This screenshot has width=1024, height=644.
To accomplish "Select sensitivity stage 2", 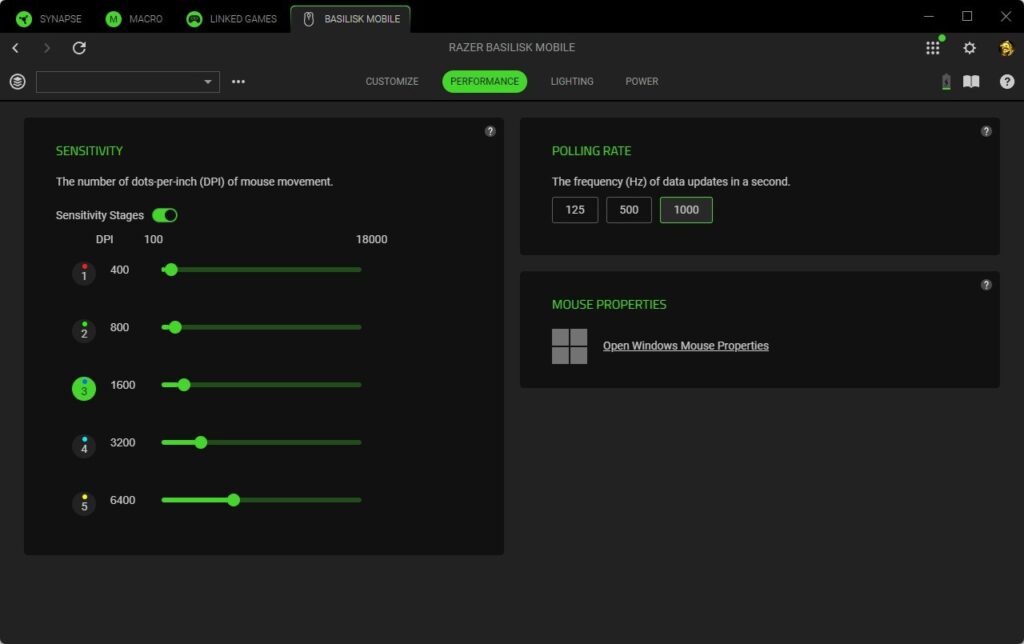I will tap(84, 330).
